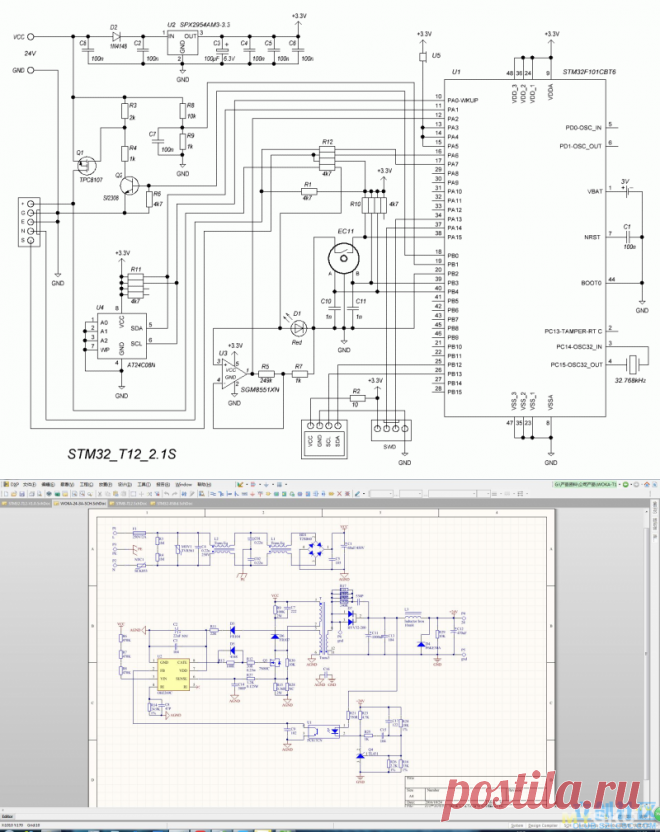
Task: Click the Redo arrow in the toolbar
Action: click(175, 493)
